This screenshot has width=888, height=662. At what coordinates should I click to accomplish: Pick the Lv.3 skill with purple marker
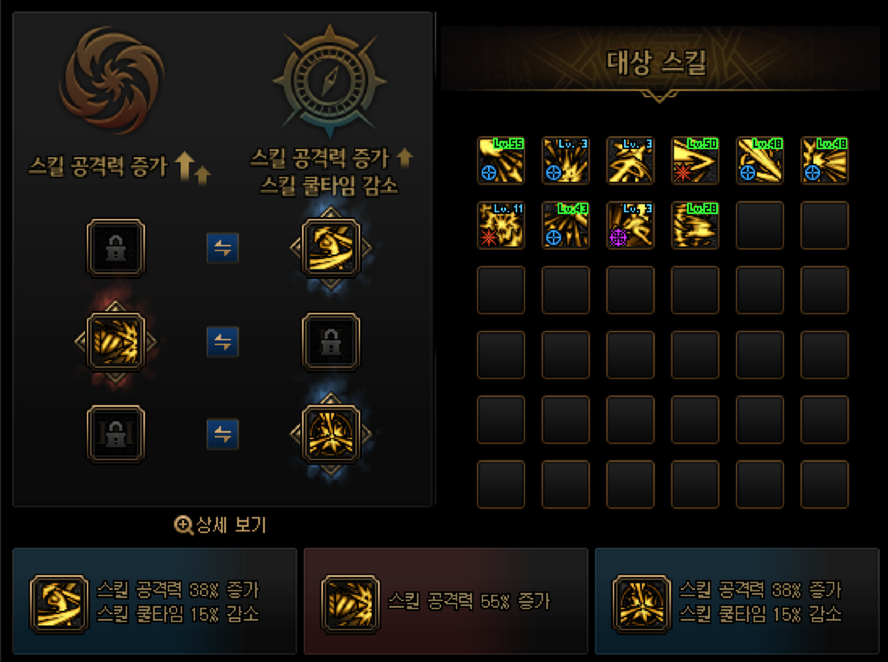click(x=630, y=225)
